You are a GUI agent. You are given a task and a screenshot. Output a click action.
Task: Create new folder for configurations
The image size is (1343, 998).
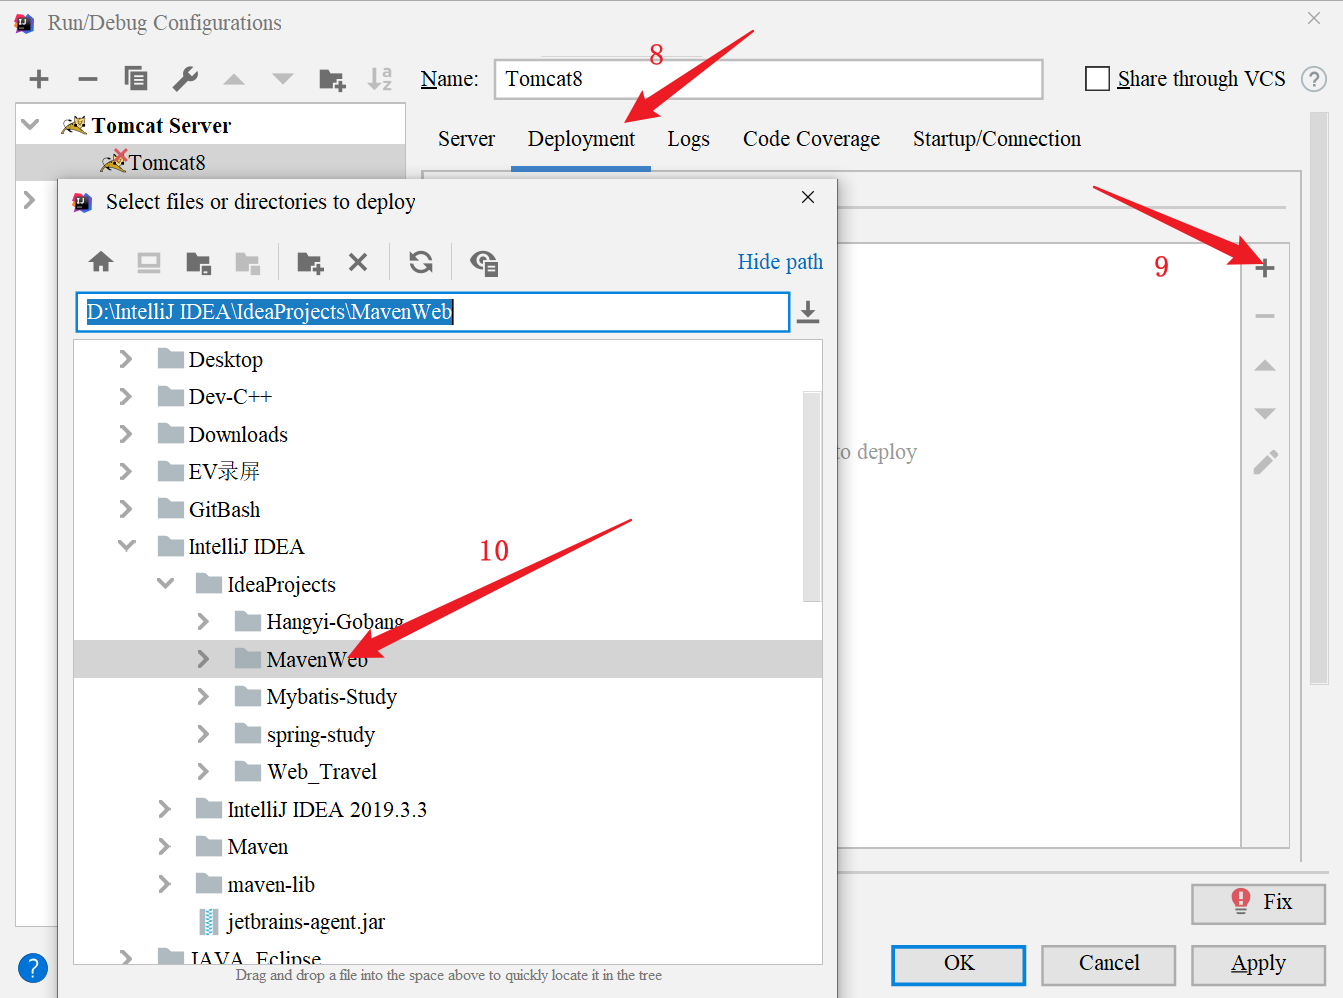tap(332, 79)
